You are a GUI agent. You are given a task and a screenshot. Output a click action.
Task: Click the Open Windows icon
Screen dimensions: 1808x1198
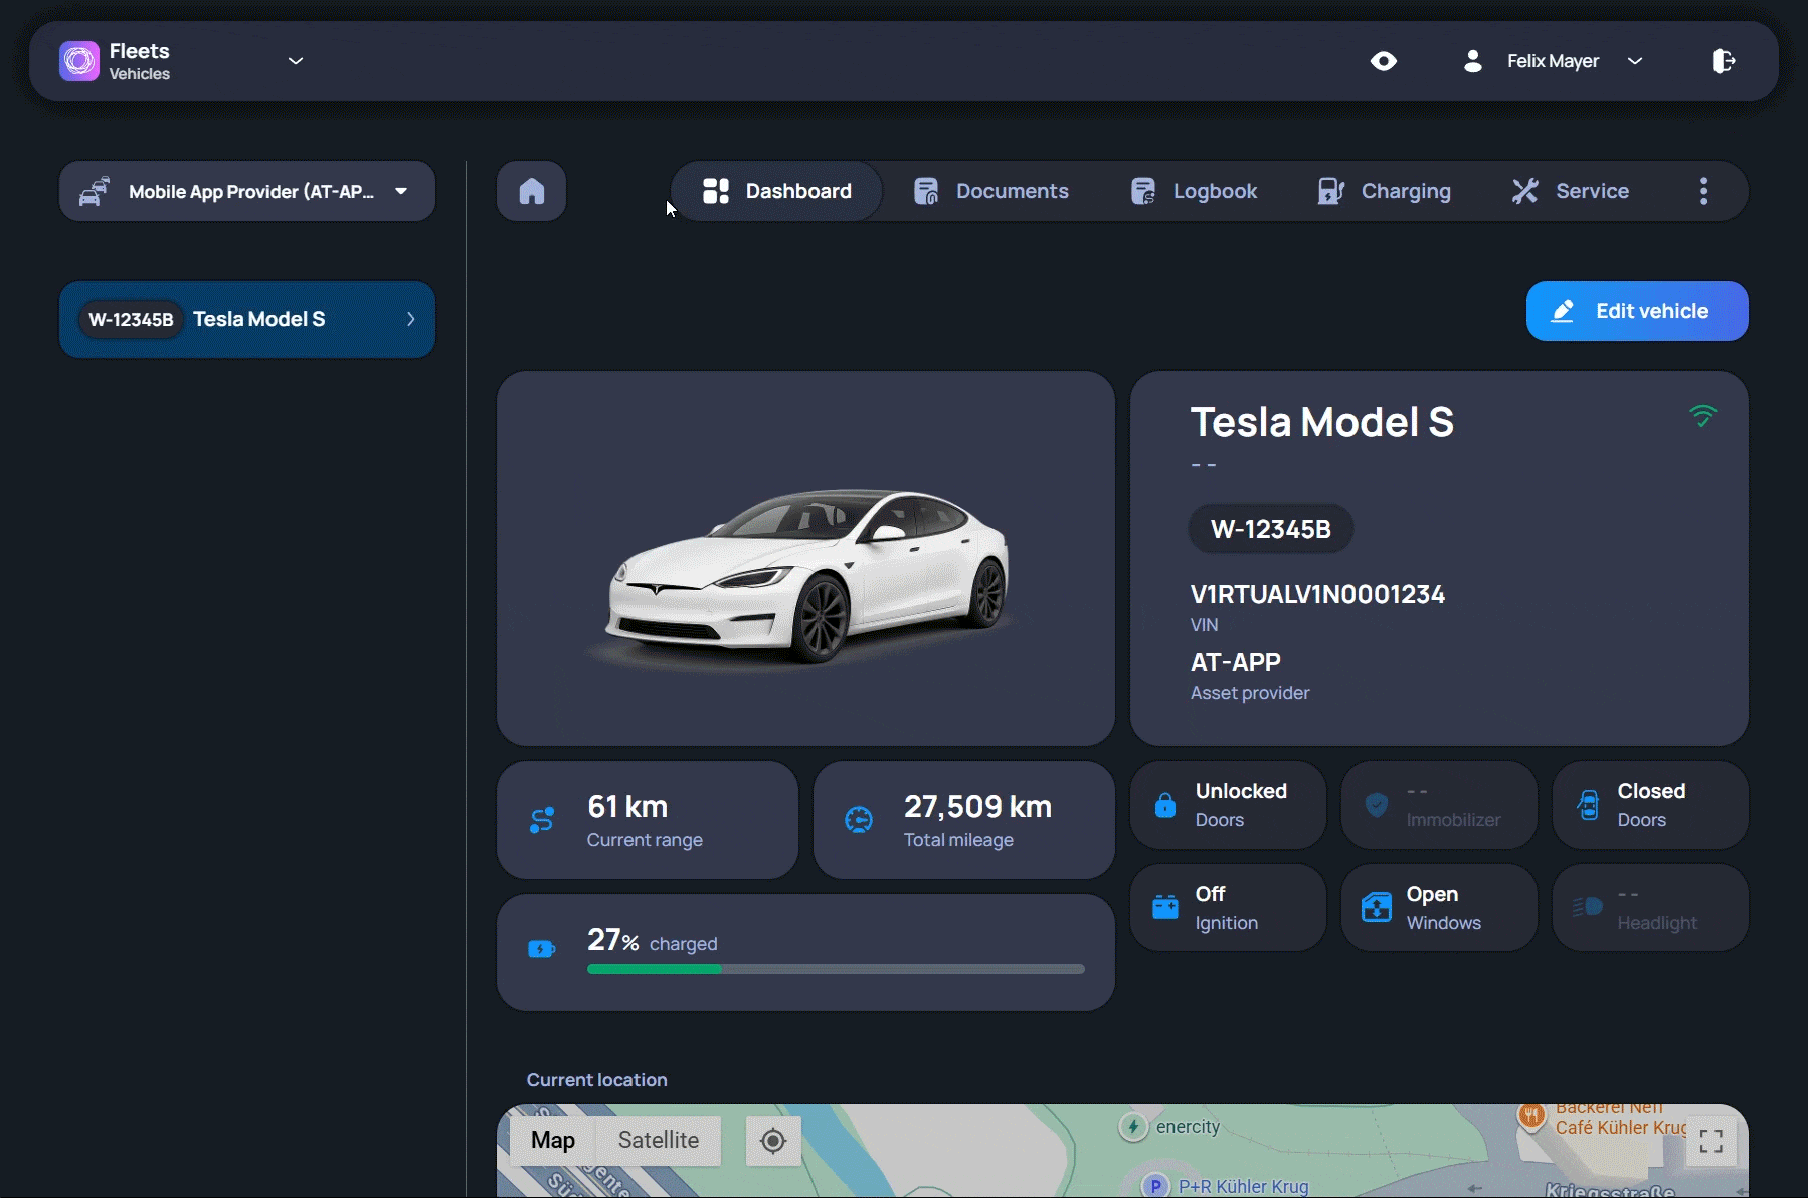(x=1377, y=907)
